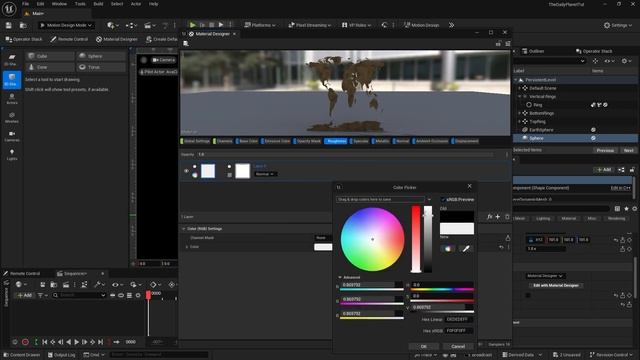Delete the layer with the trash icon

pos(507,217)
